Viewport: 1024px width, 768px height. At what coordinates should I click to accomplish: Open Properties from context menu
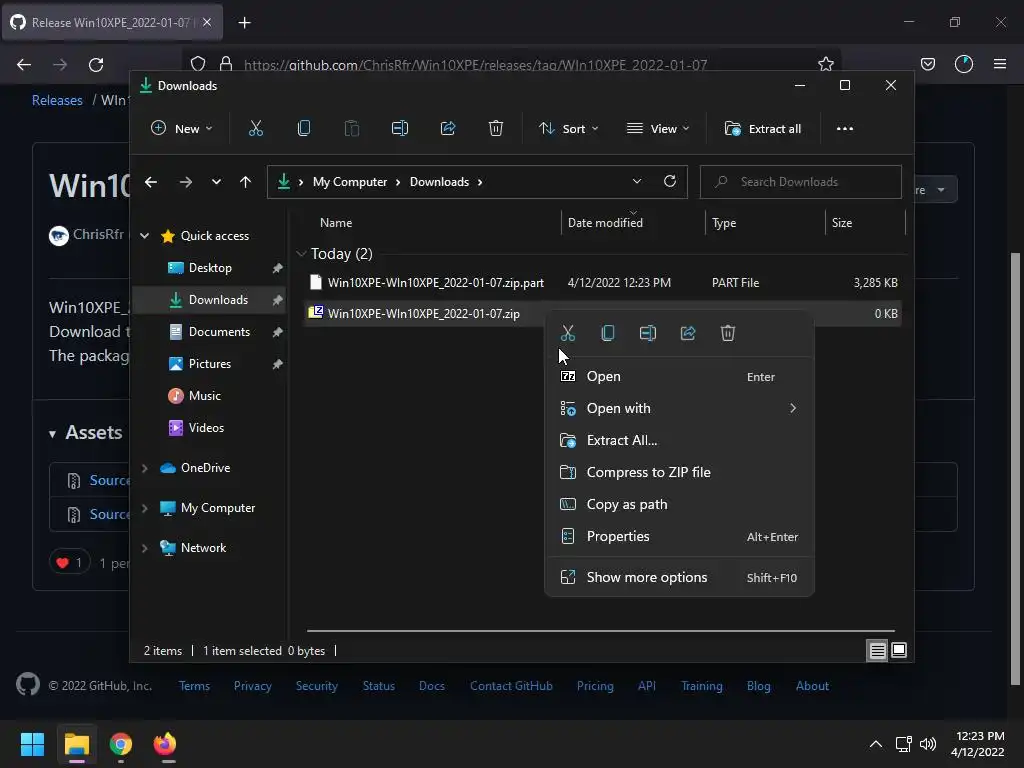pos(679,537)
